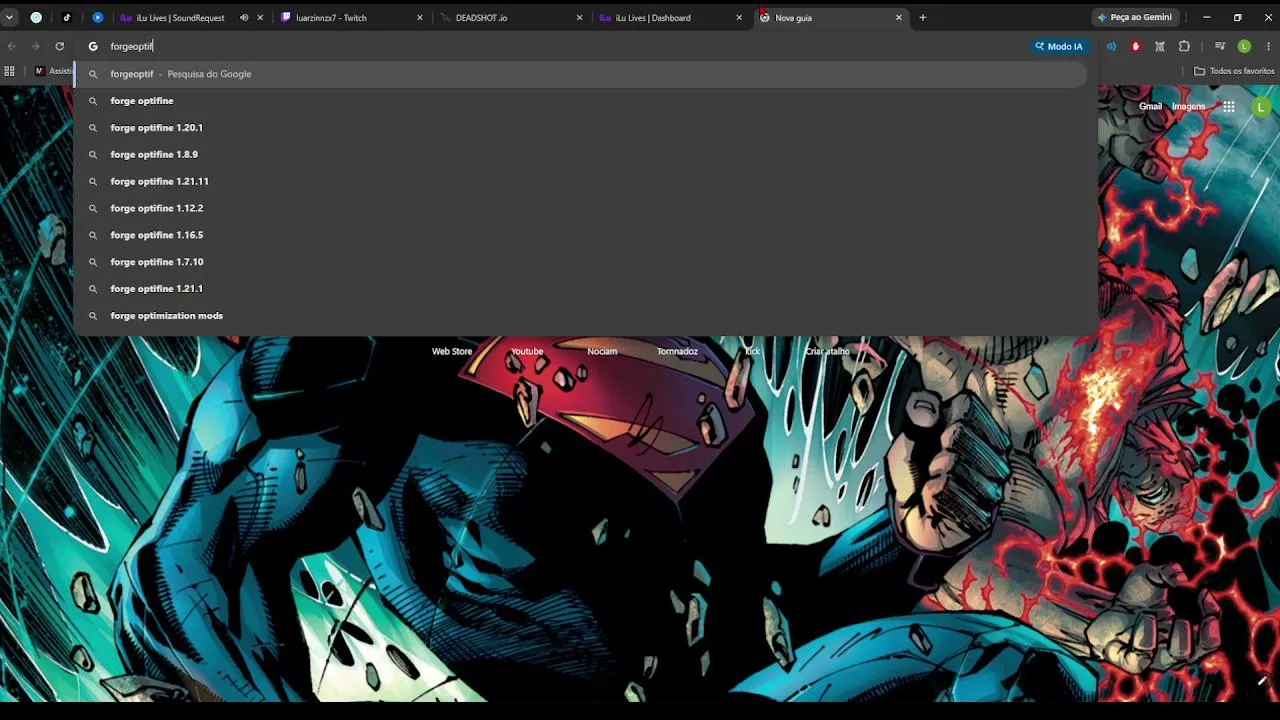The height and width of the screenshot is (720, 1280).
Task: Open the Gmail link
Action: tap(1150, 107)
